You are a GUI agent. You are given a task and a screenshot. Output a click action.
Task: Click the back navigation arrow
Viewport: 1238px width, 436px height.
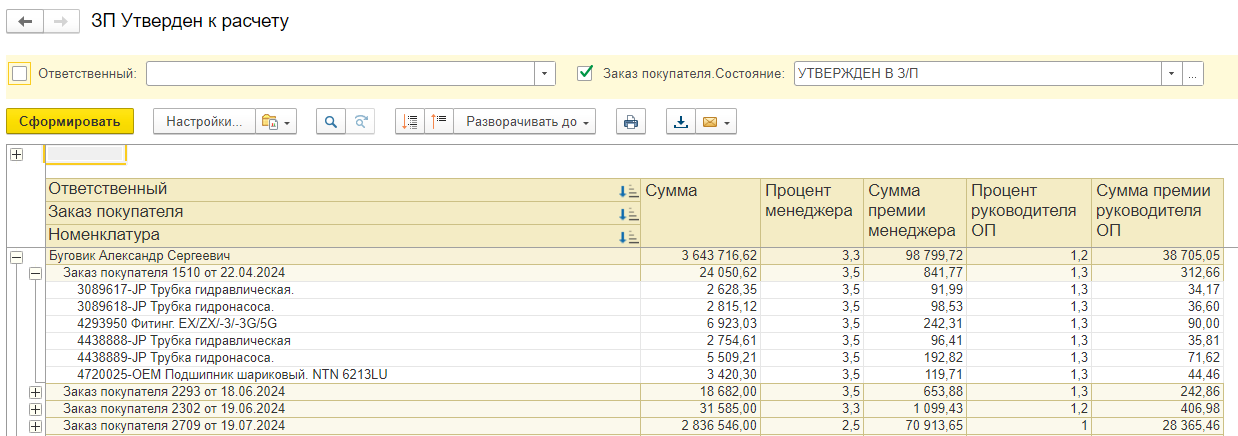(x=26, y=21)
